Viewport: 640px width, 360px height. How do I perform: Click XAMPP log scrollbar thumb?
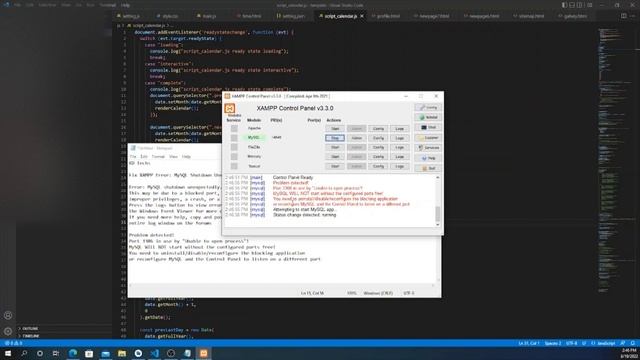[438, 213]
